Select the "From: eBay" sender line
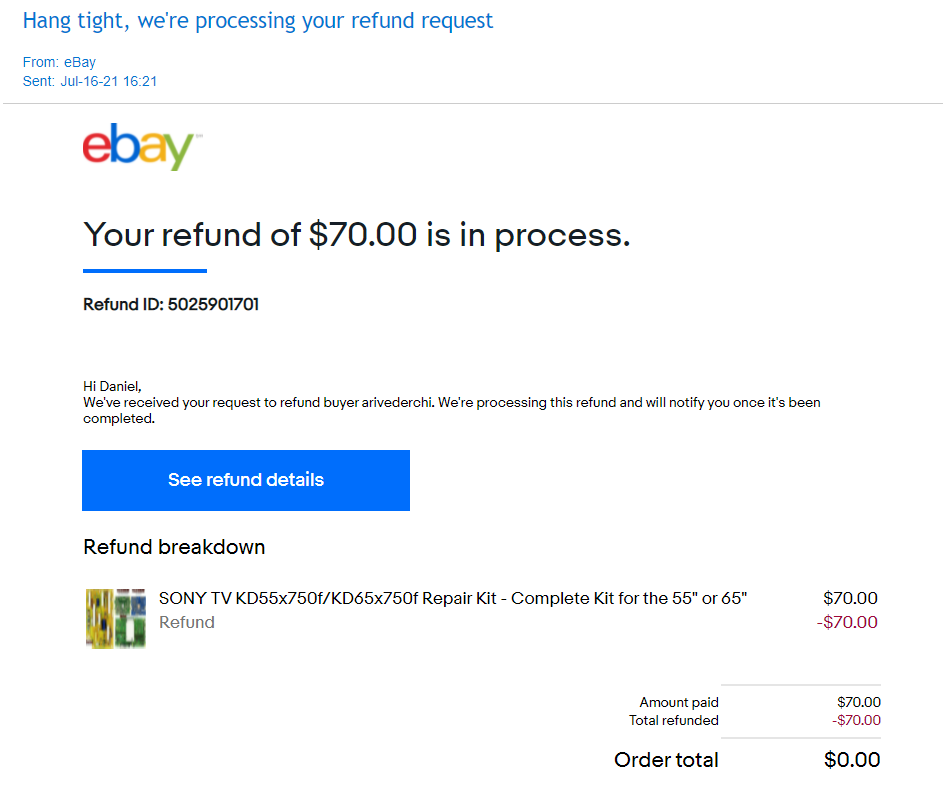943x796 pixels. click(x=59, y=62)
